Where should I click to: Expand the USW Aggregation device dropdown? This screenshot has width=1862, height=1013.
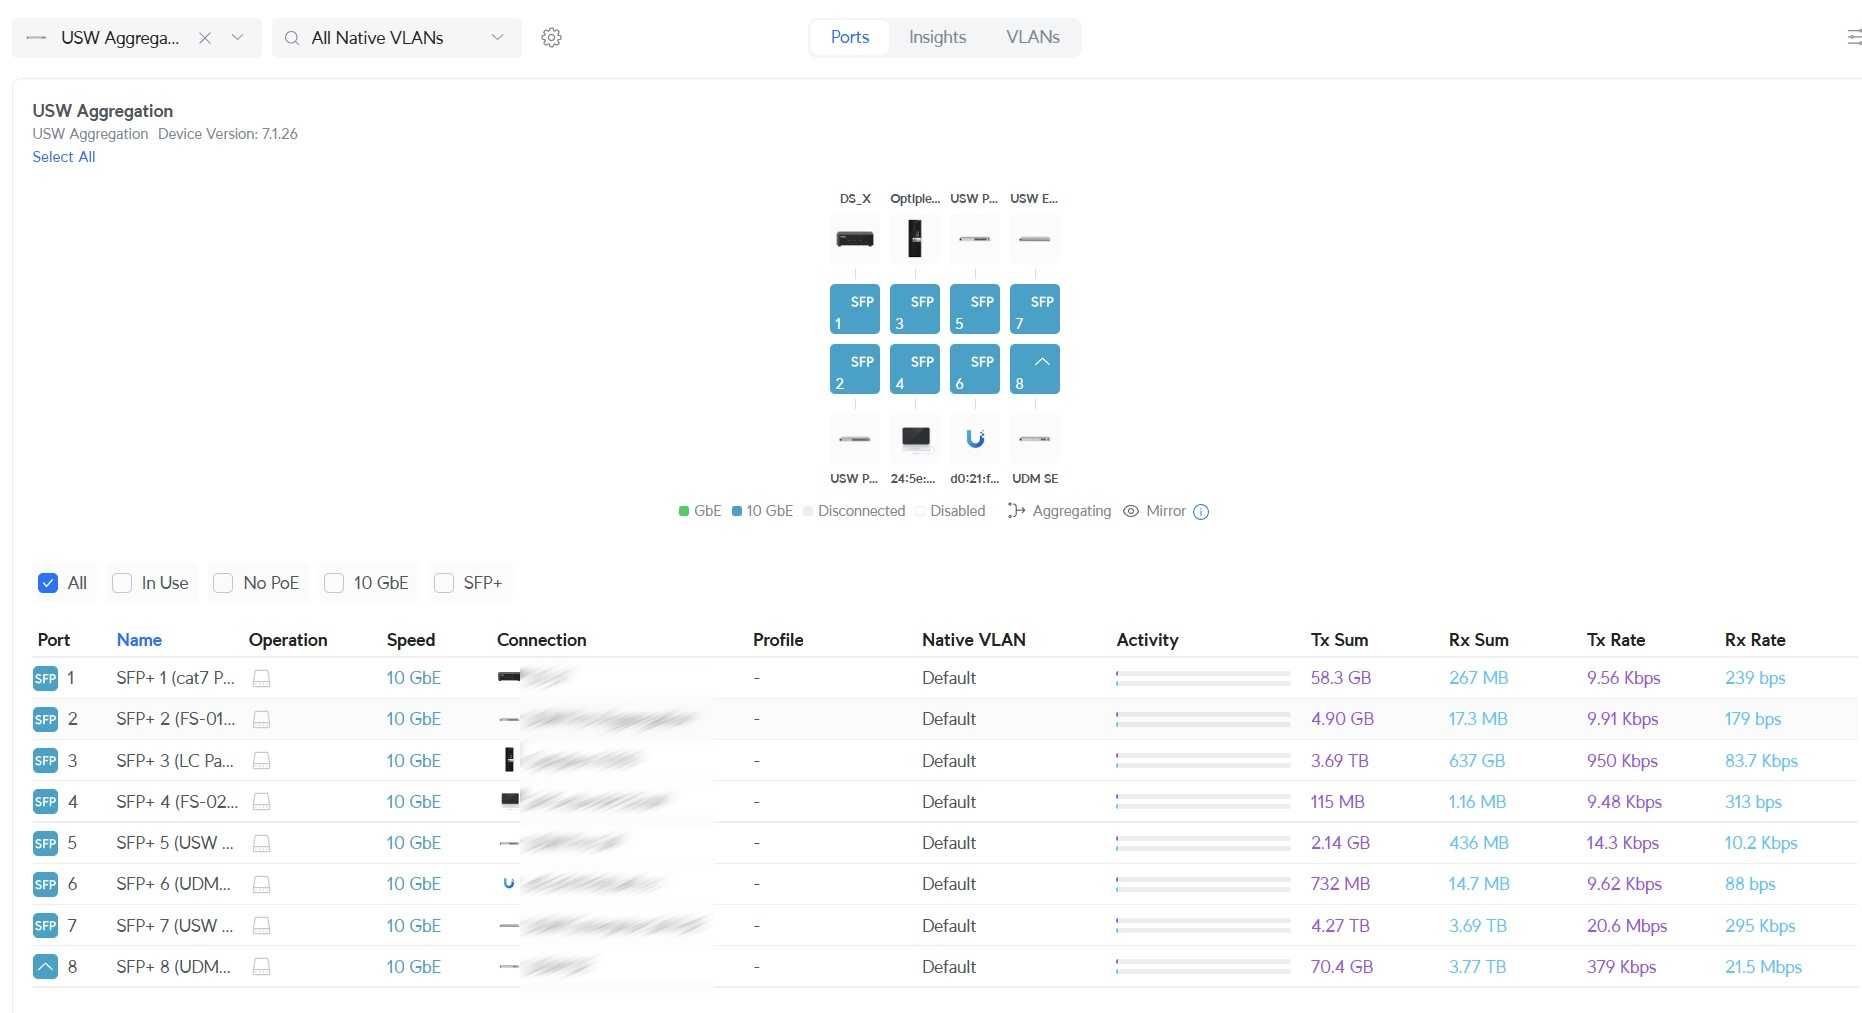pyautogui.click(x=237, y=37)
